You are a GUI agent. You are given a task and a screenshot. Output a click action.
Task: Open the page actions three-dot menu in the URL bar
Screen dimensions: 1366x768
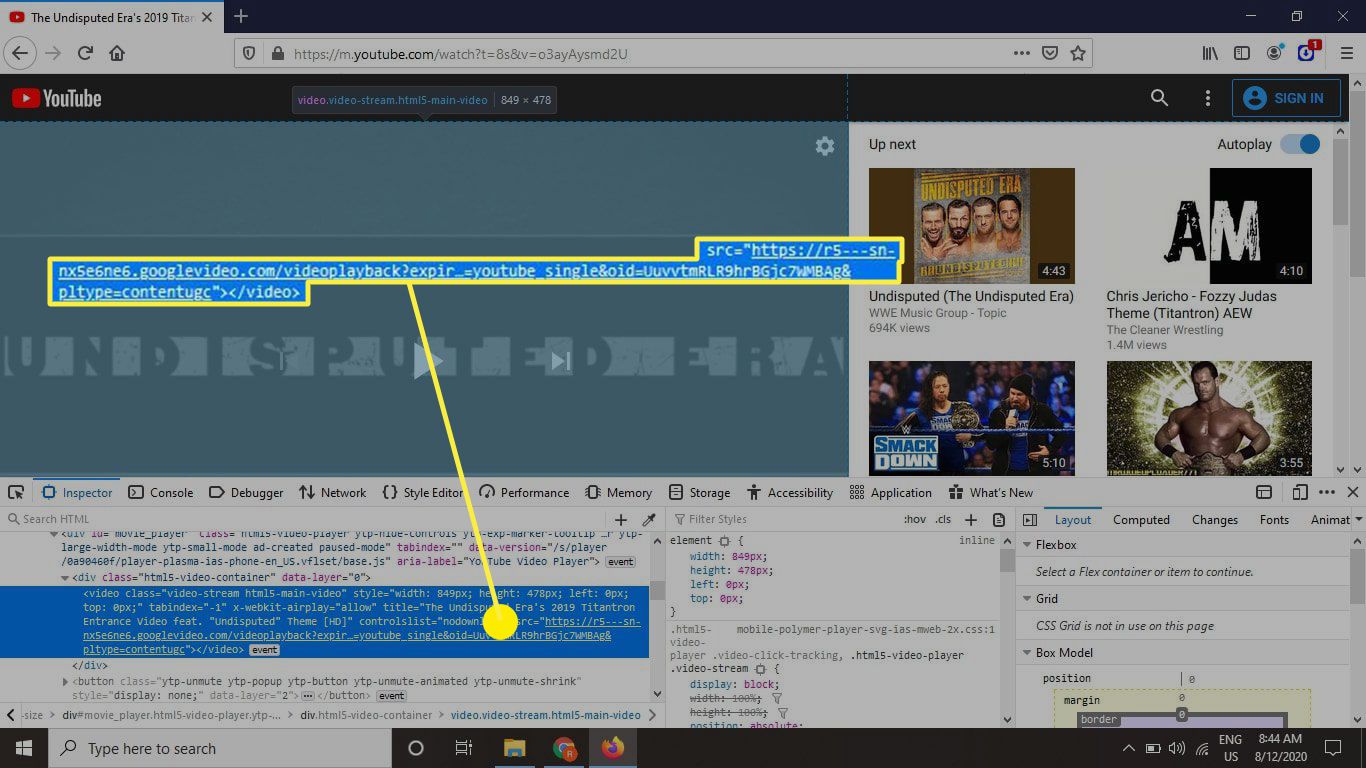1021,53
